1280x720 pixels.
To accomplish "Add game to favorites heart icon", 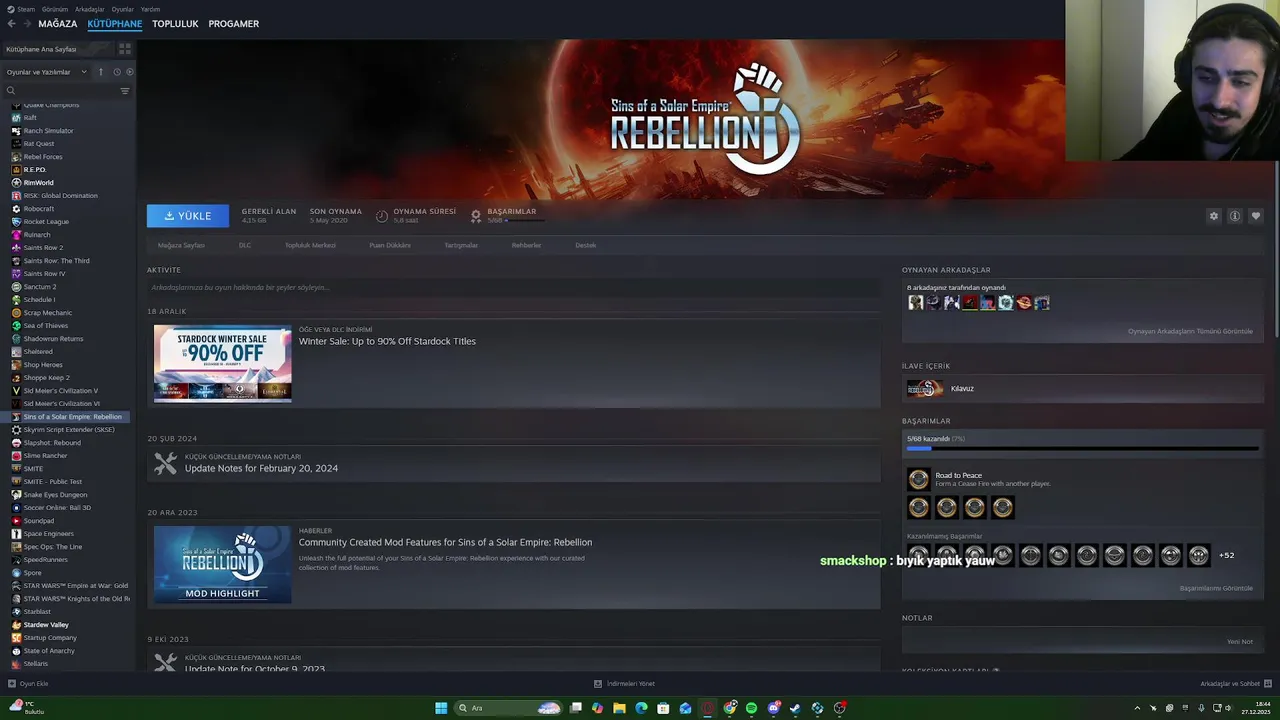I will (x=1256, y=216).
